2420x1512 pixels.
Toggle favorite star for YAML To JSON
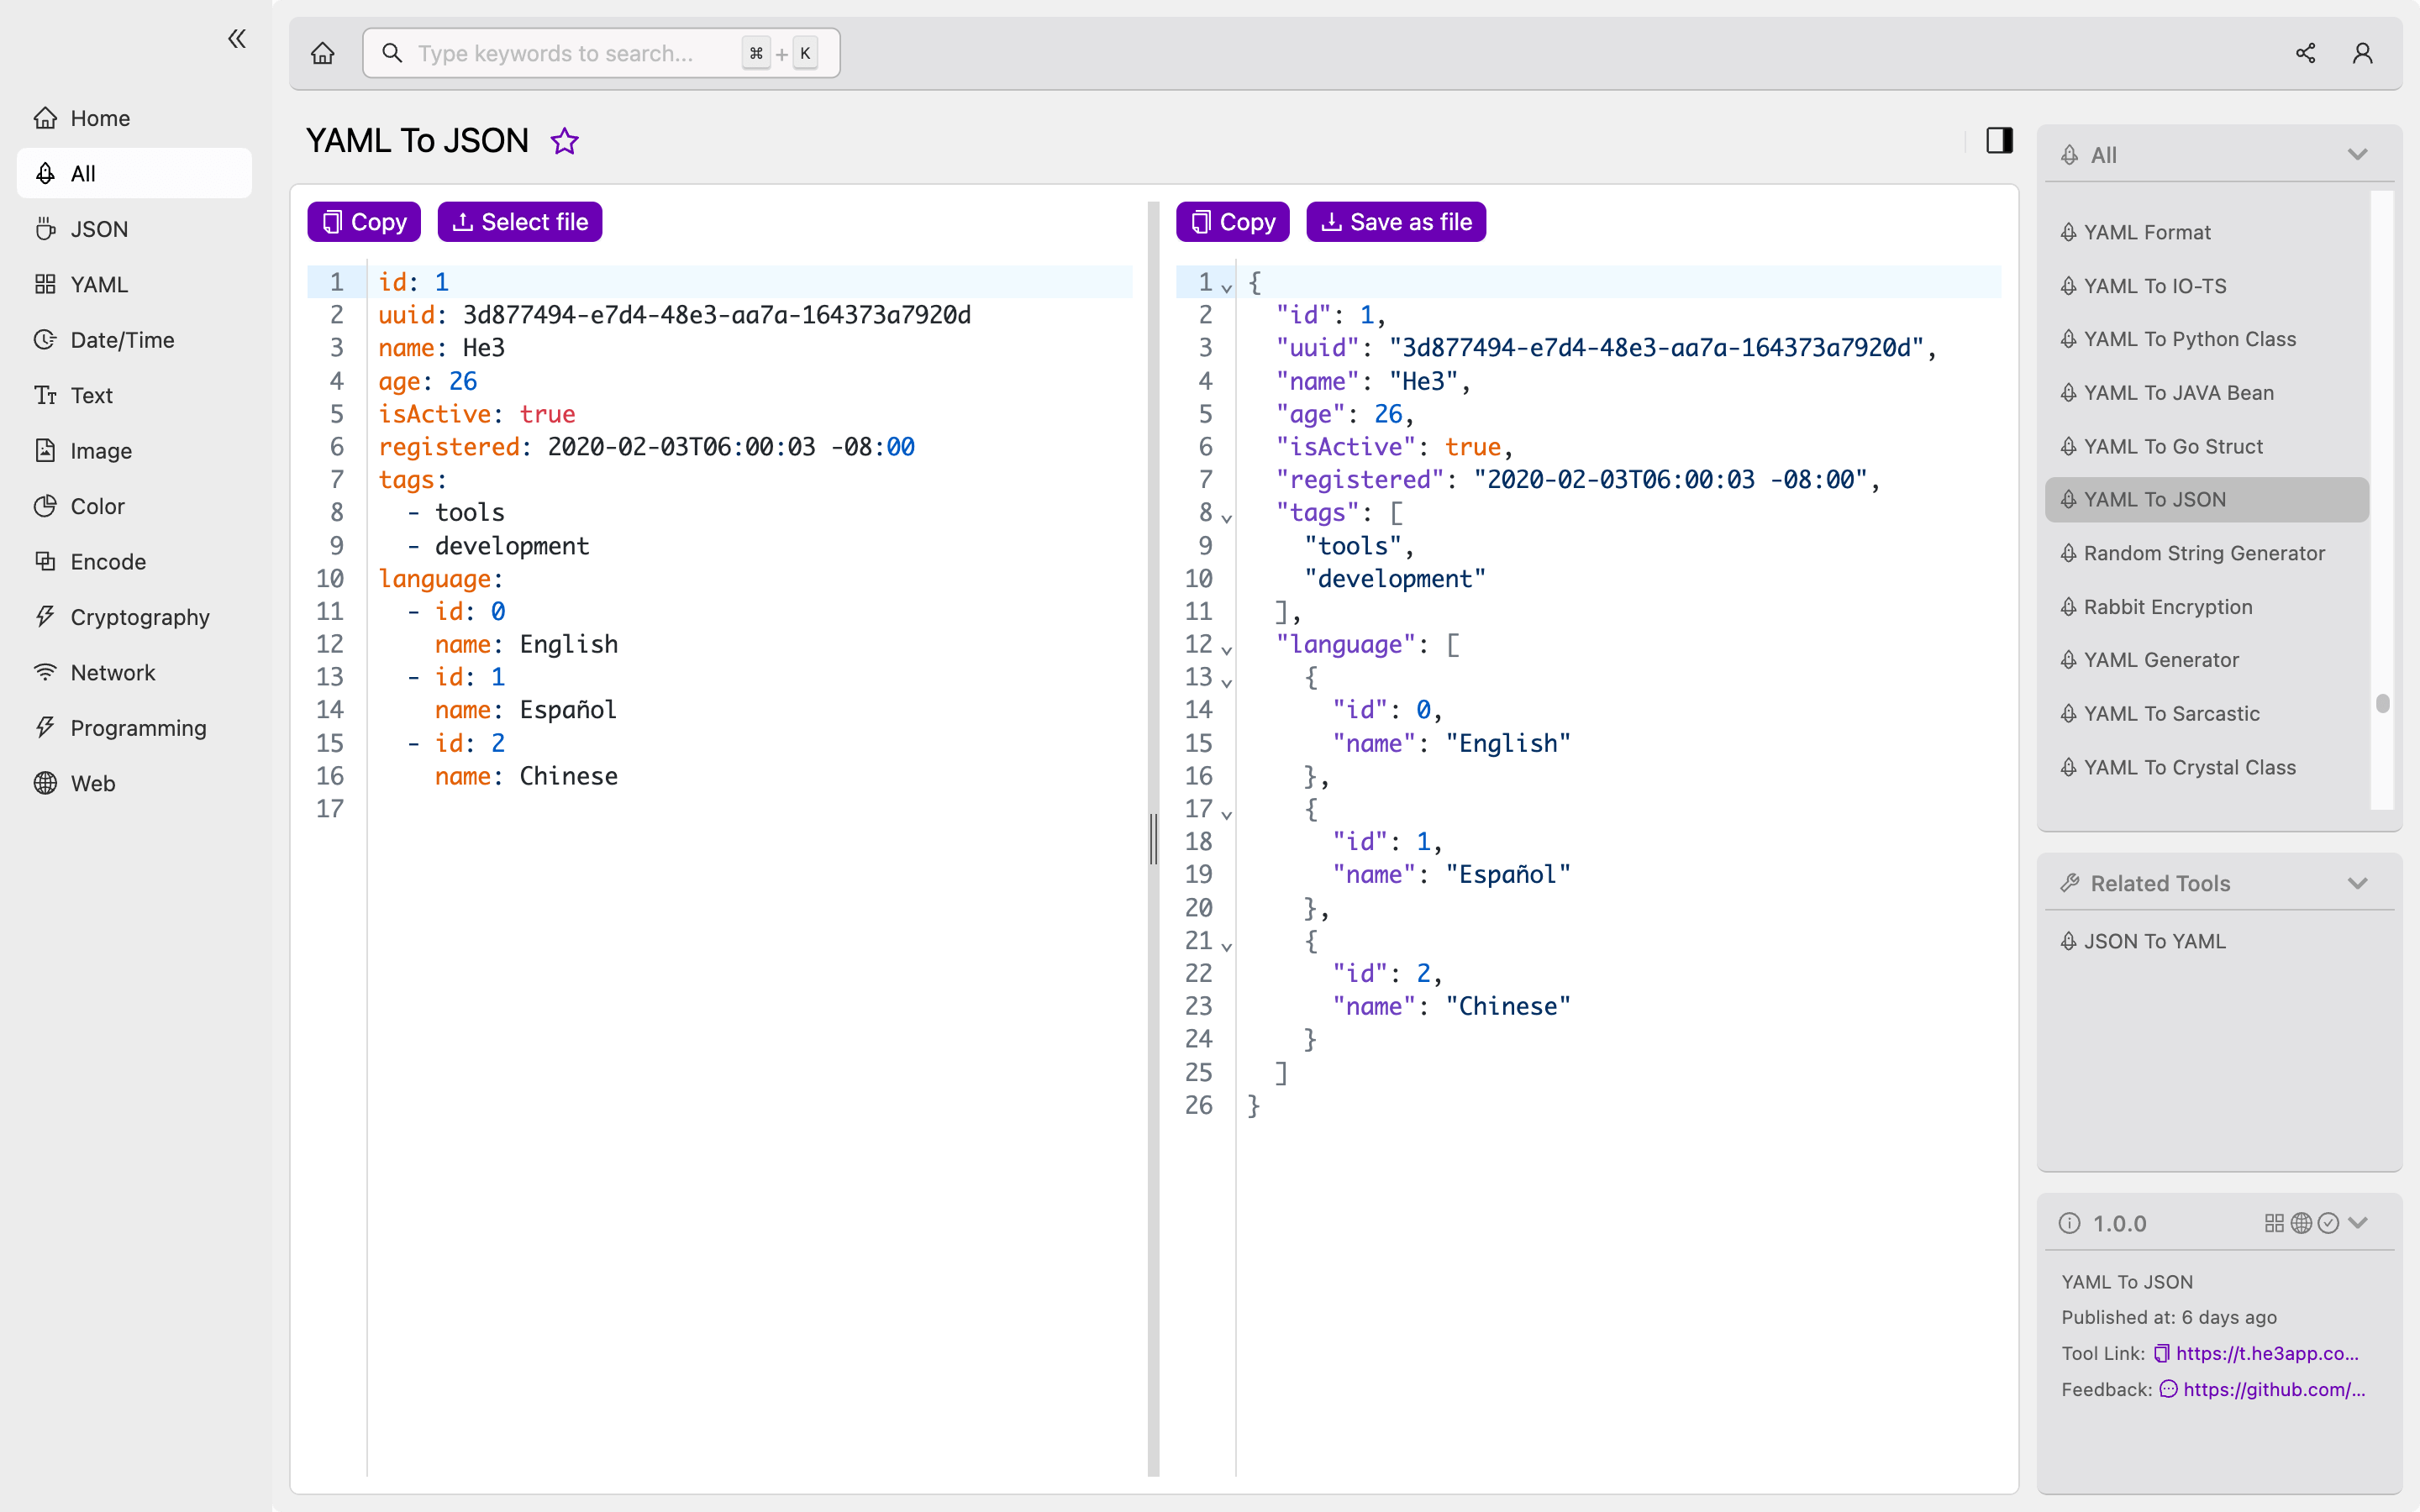(565, 141)
